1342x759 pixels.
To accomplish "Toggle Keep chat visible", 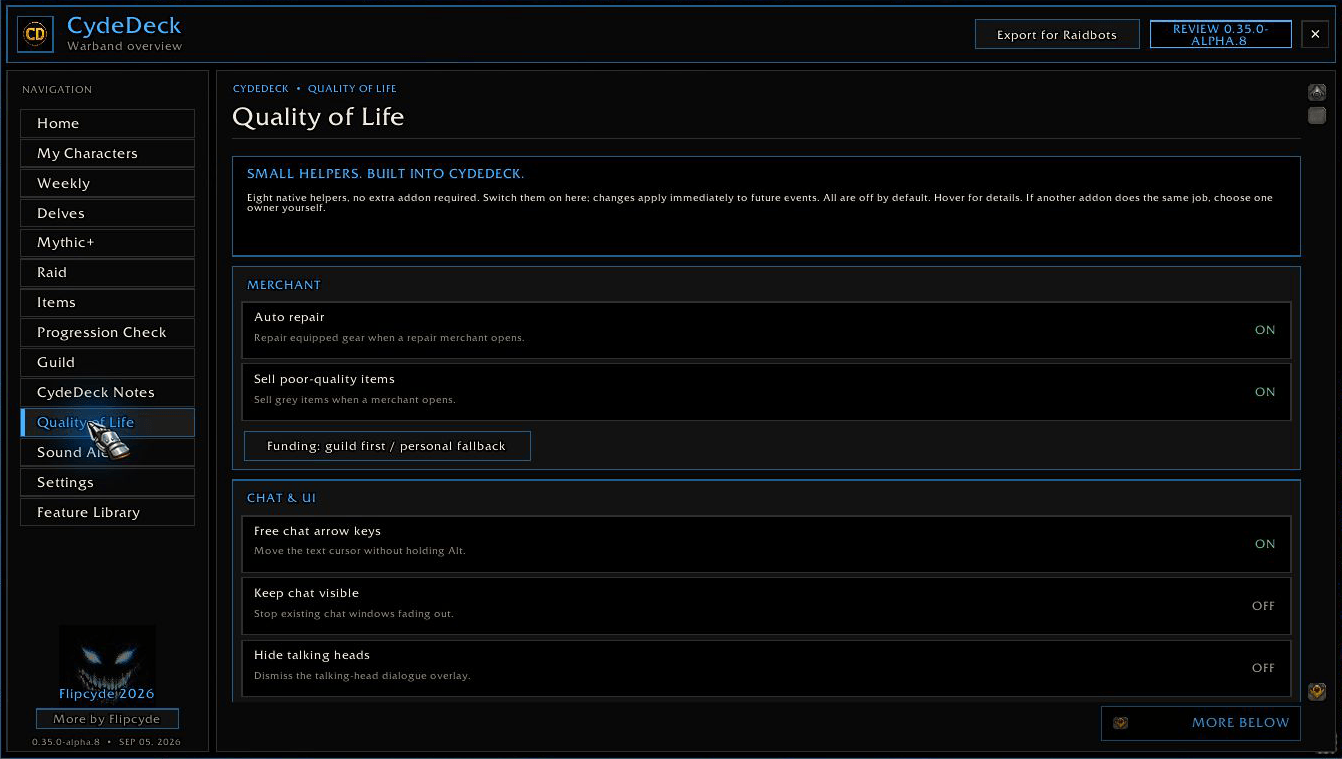I will (766, 606).
